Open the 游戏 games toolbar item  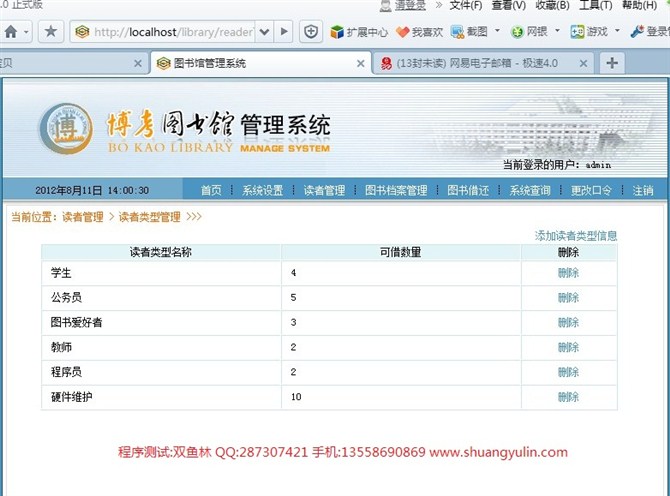pos(589,32)
